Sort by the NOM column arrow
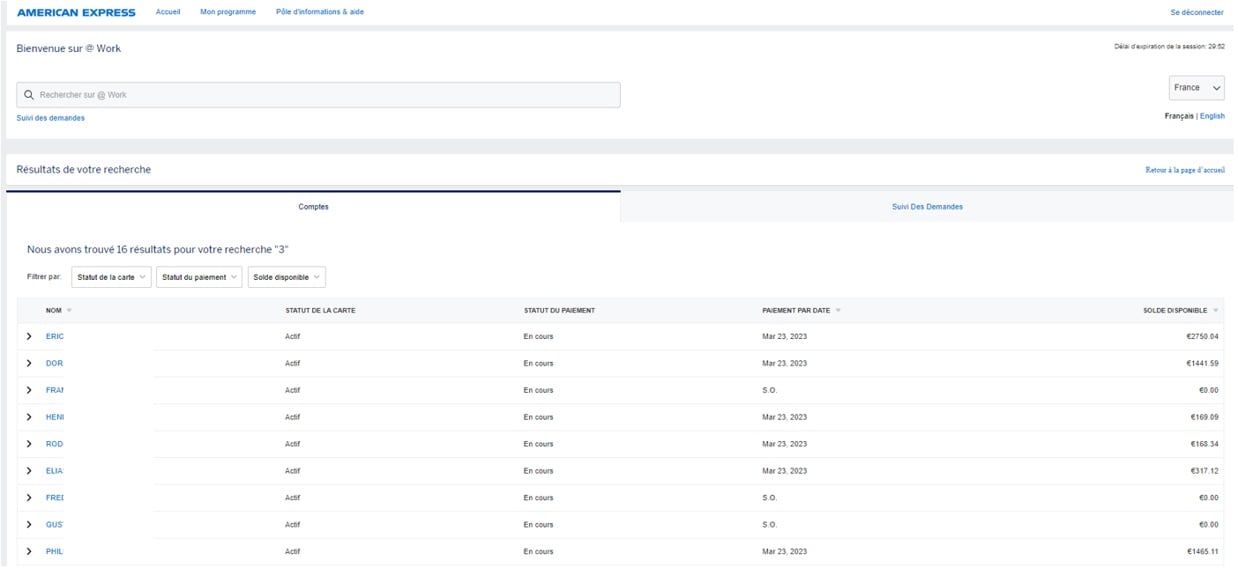1238x582 pixels. tap(69, 310)
